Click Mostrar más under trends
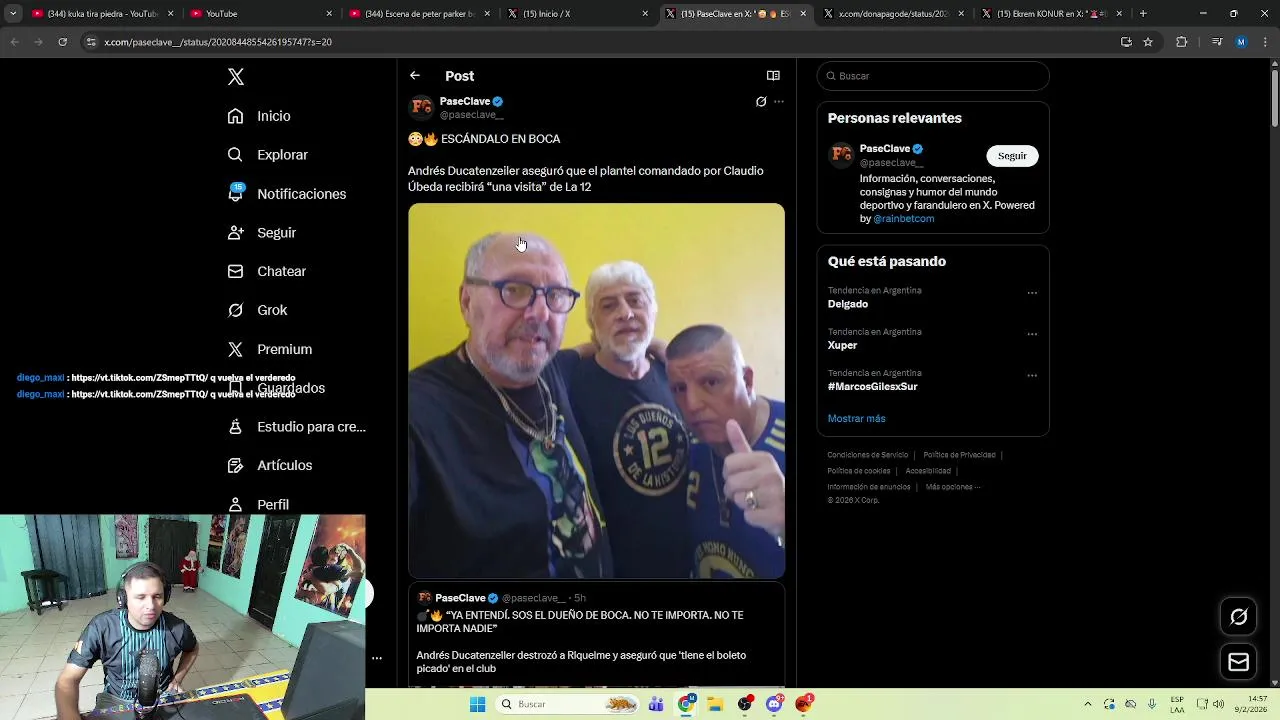 pos(856,418)
